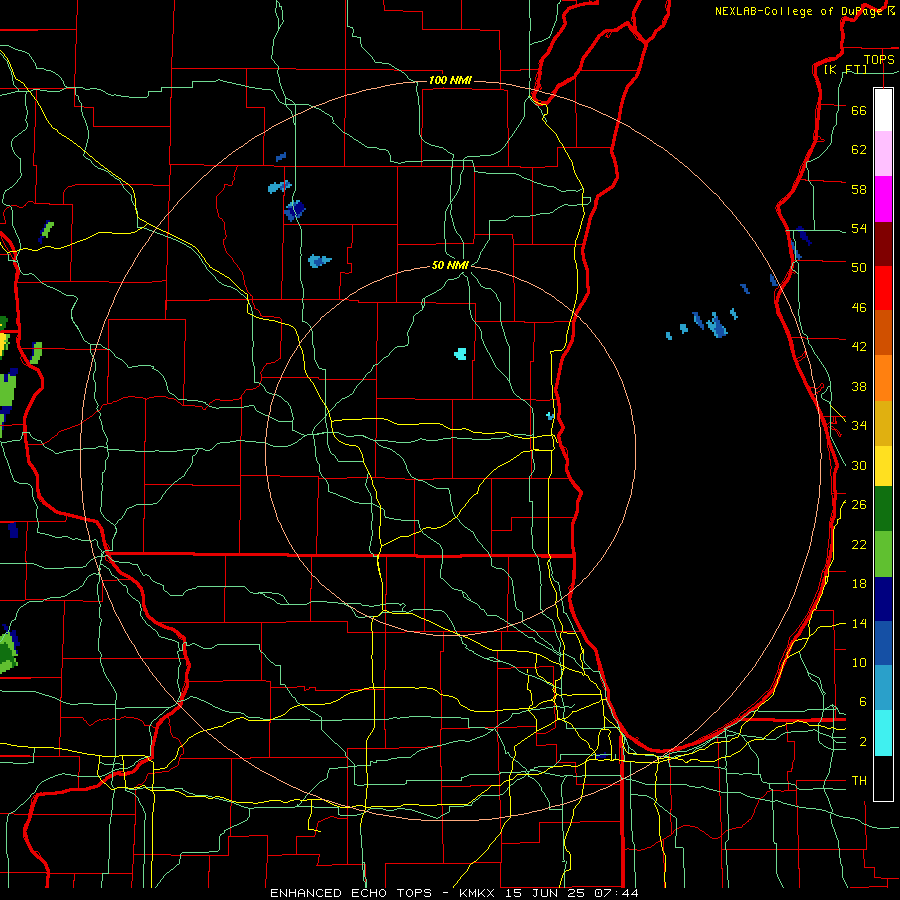Select the light blue legend swatch

click(x=883, y=688)
